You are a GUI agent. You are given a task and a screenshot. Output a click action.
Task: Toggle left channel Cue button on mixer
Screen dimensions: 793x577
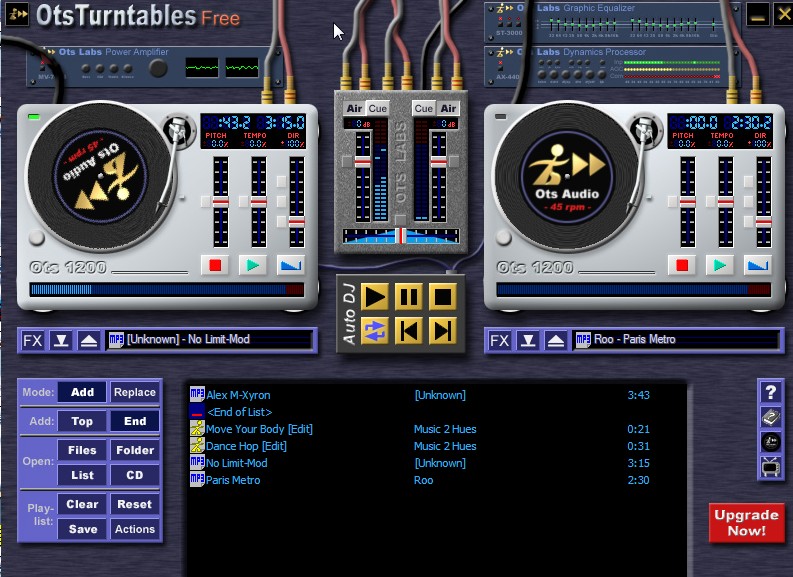[x=377, y=108]
